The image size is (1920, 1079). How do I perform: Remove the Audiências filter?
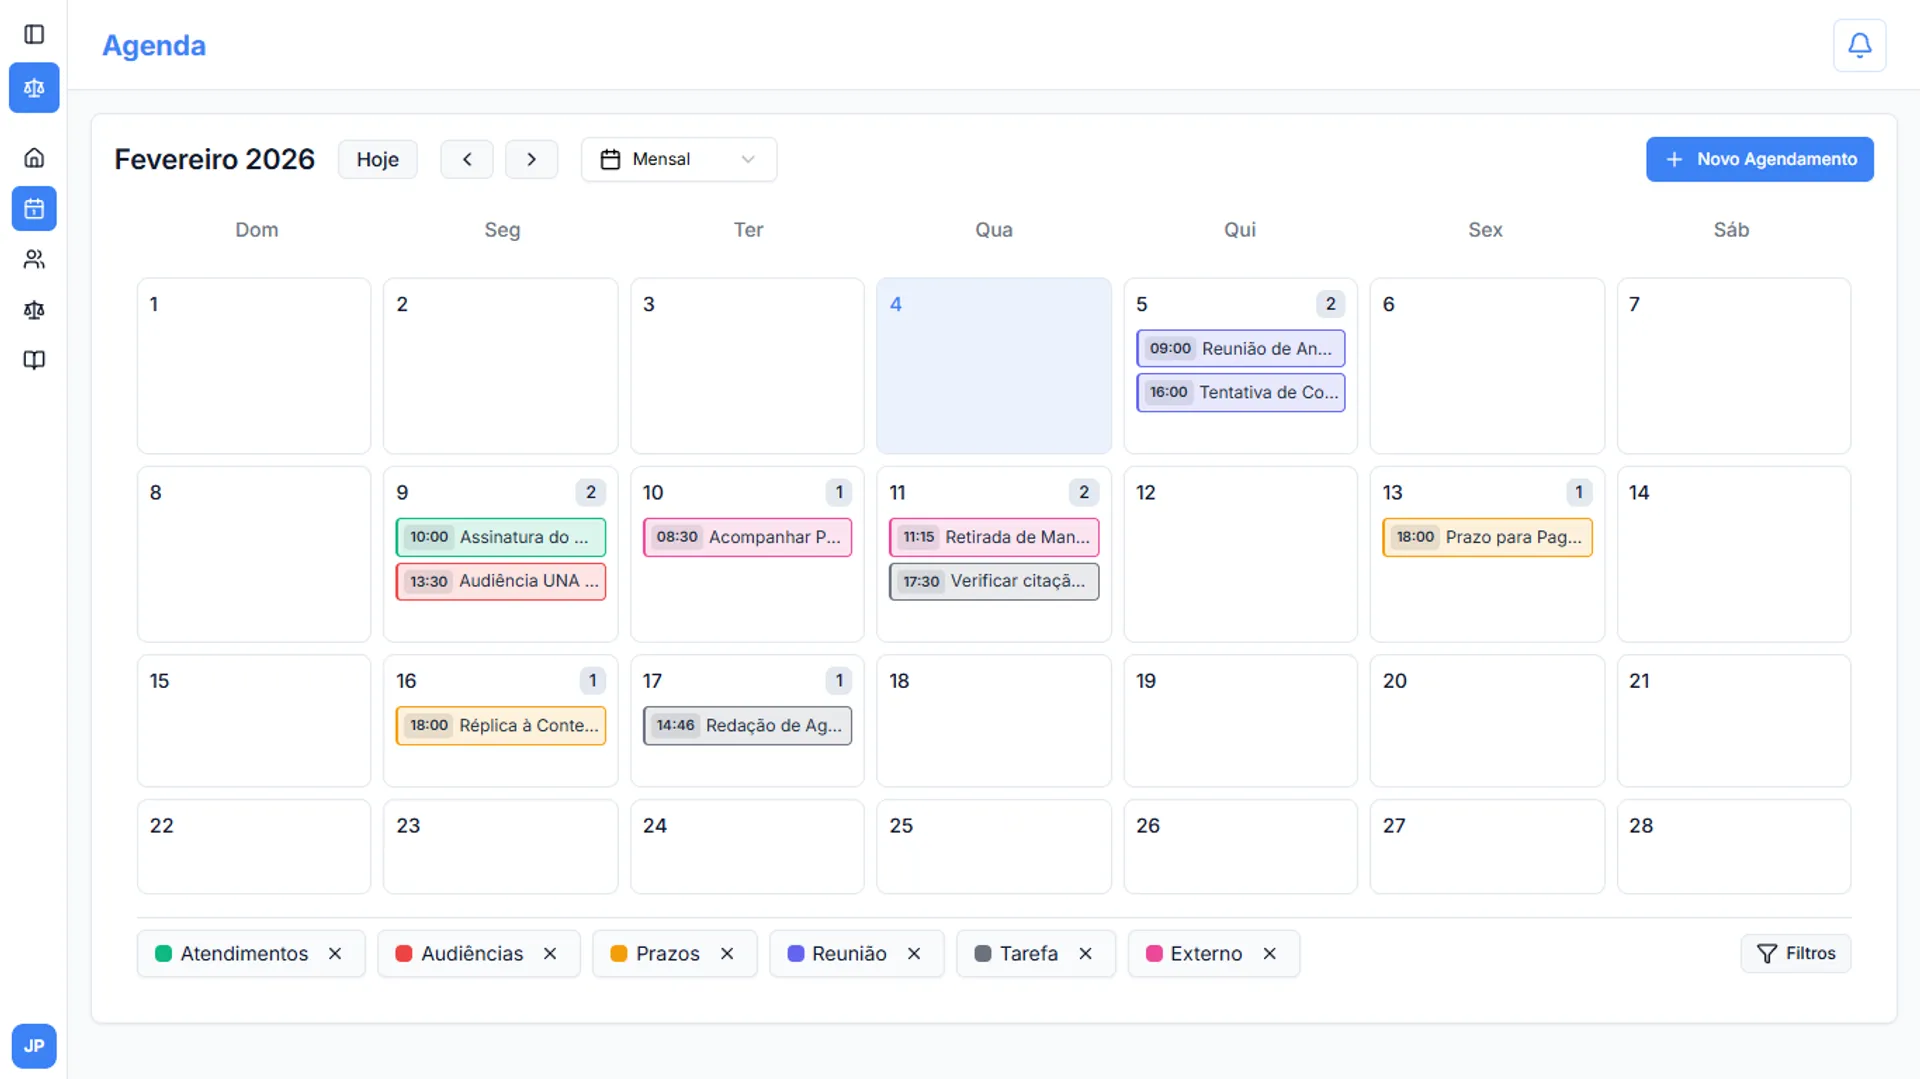pos(550,953)
